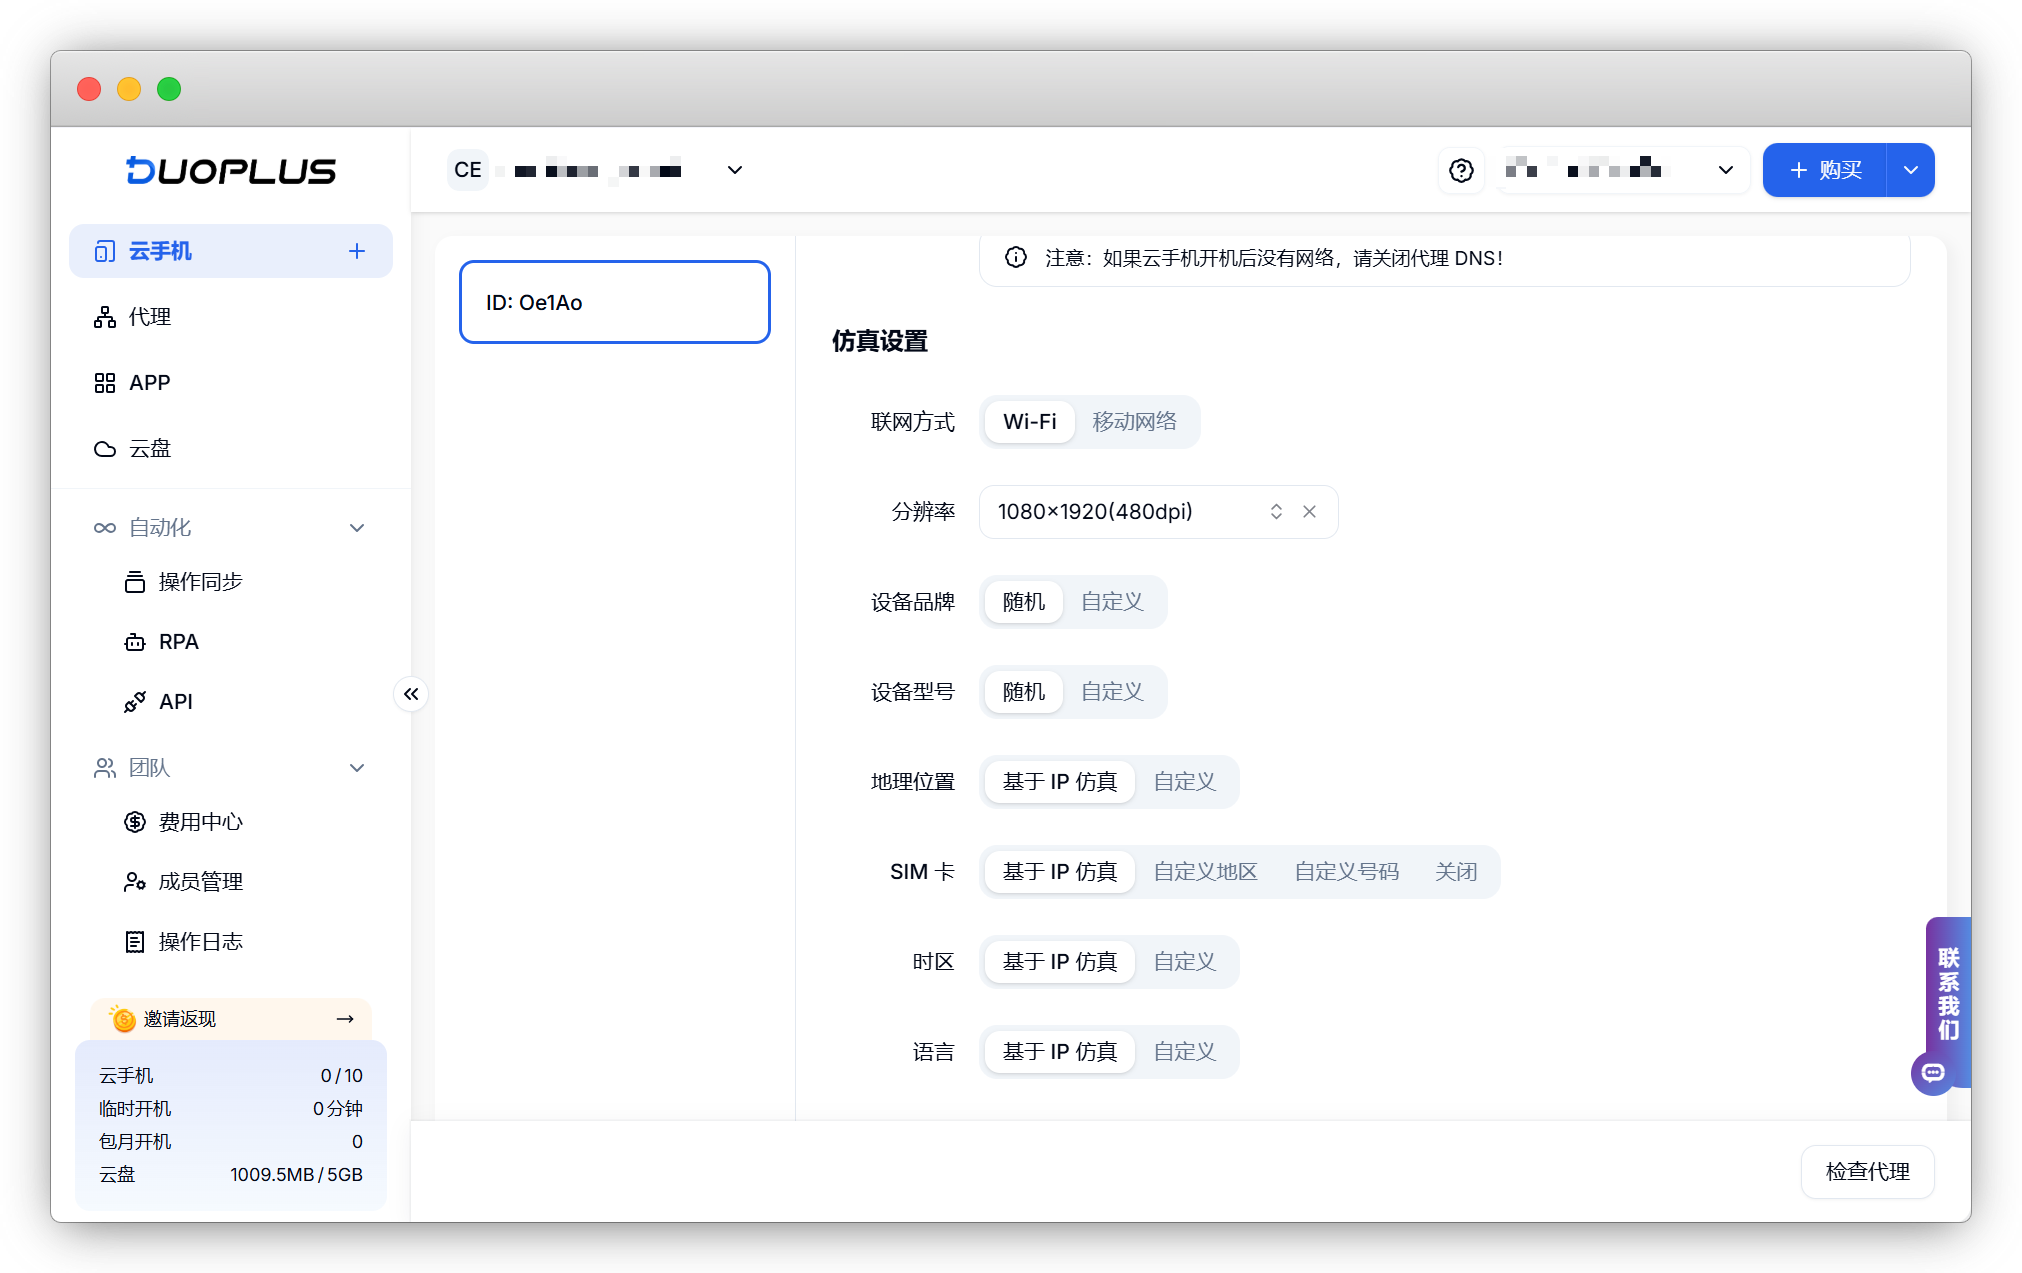Image resolution: width=2022 pixels, height=1273 pixels.
Task: Go to 云盘 in sidebar
Action: coord(150,449)
